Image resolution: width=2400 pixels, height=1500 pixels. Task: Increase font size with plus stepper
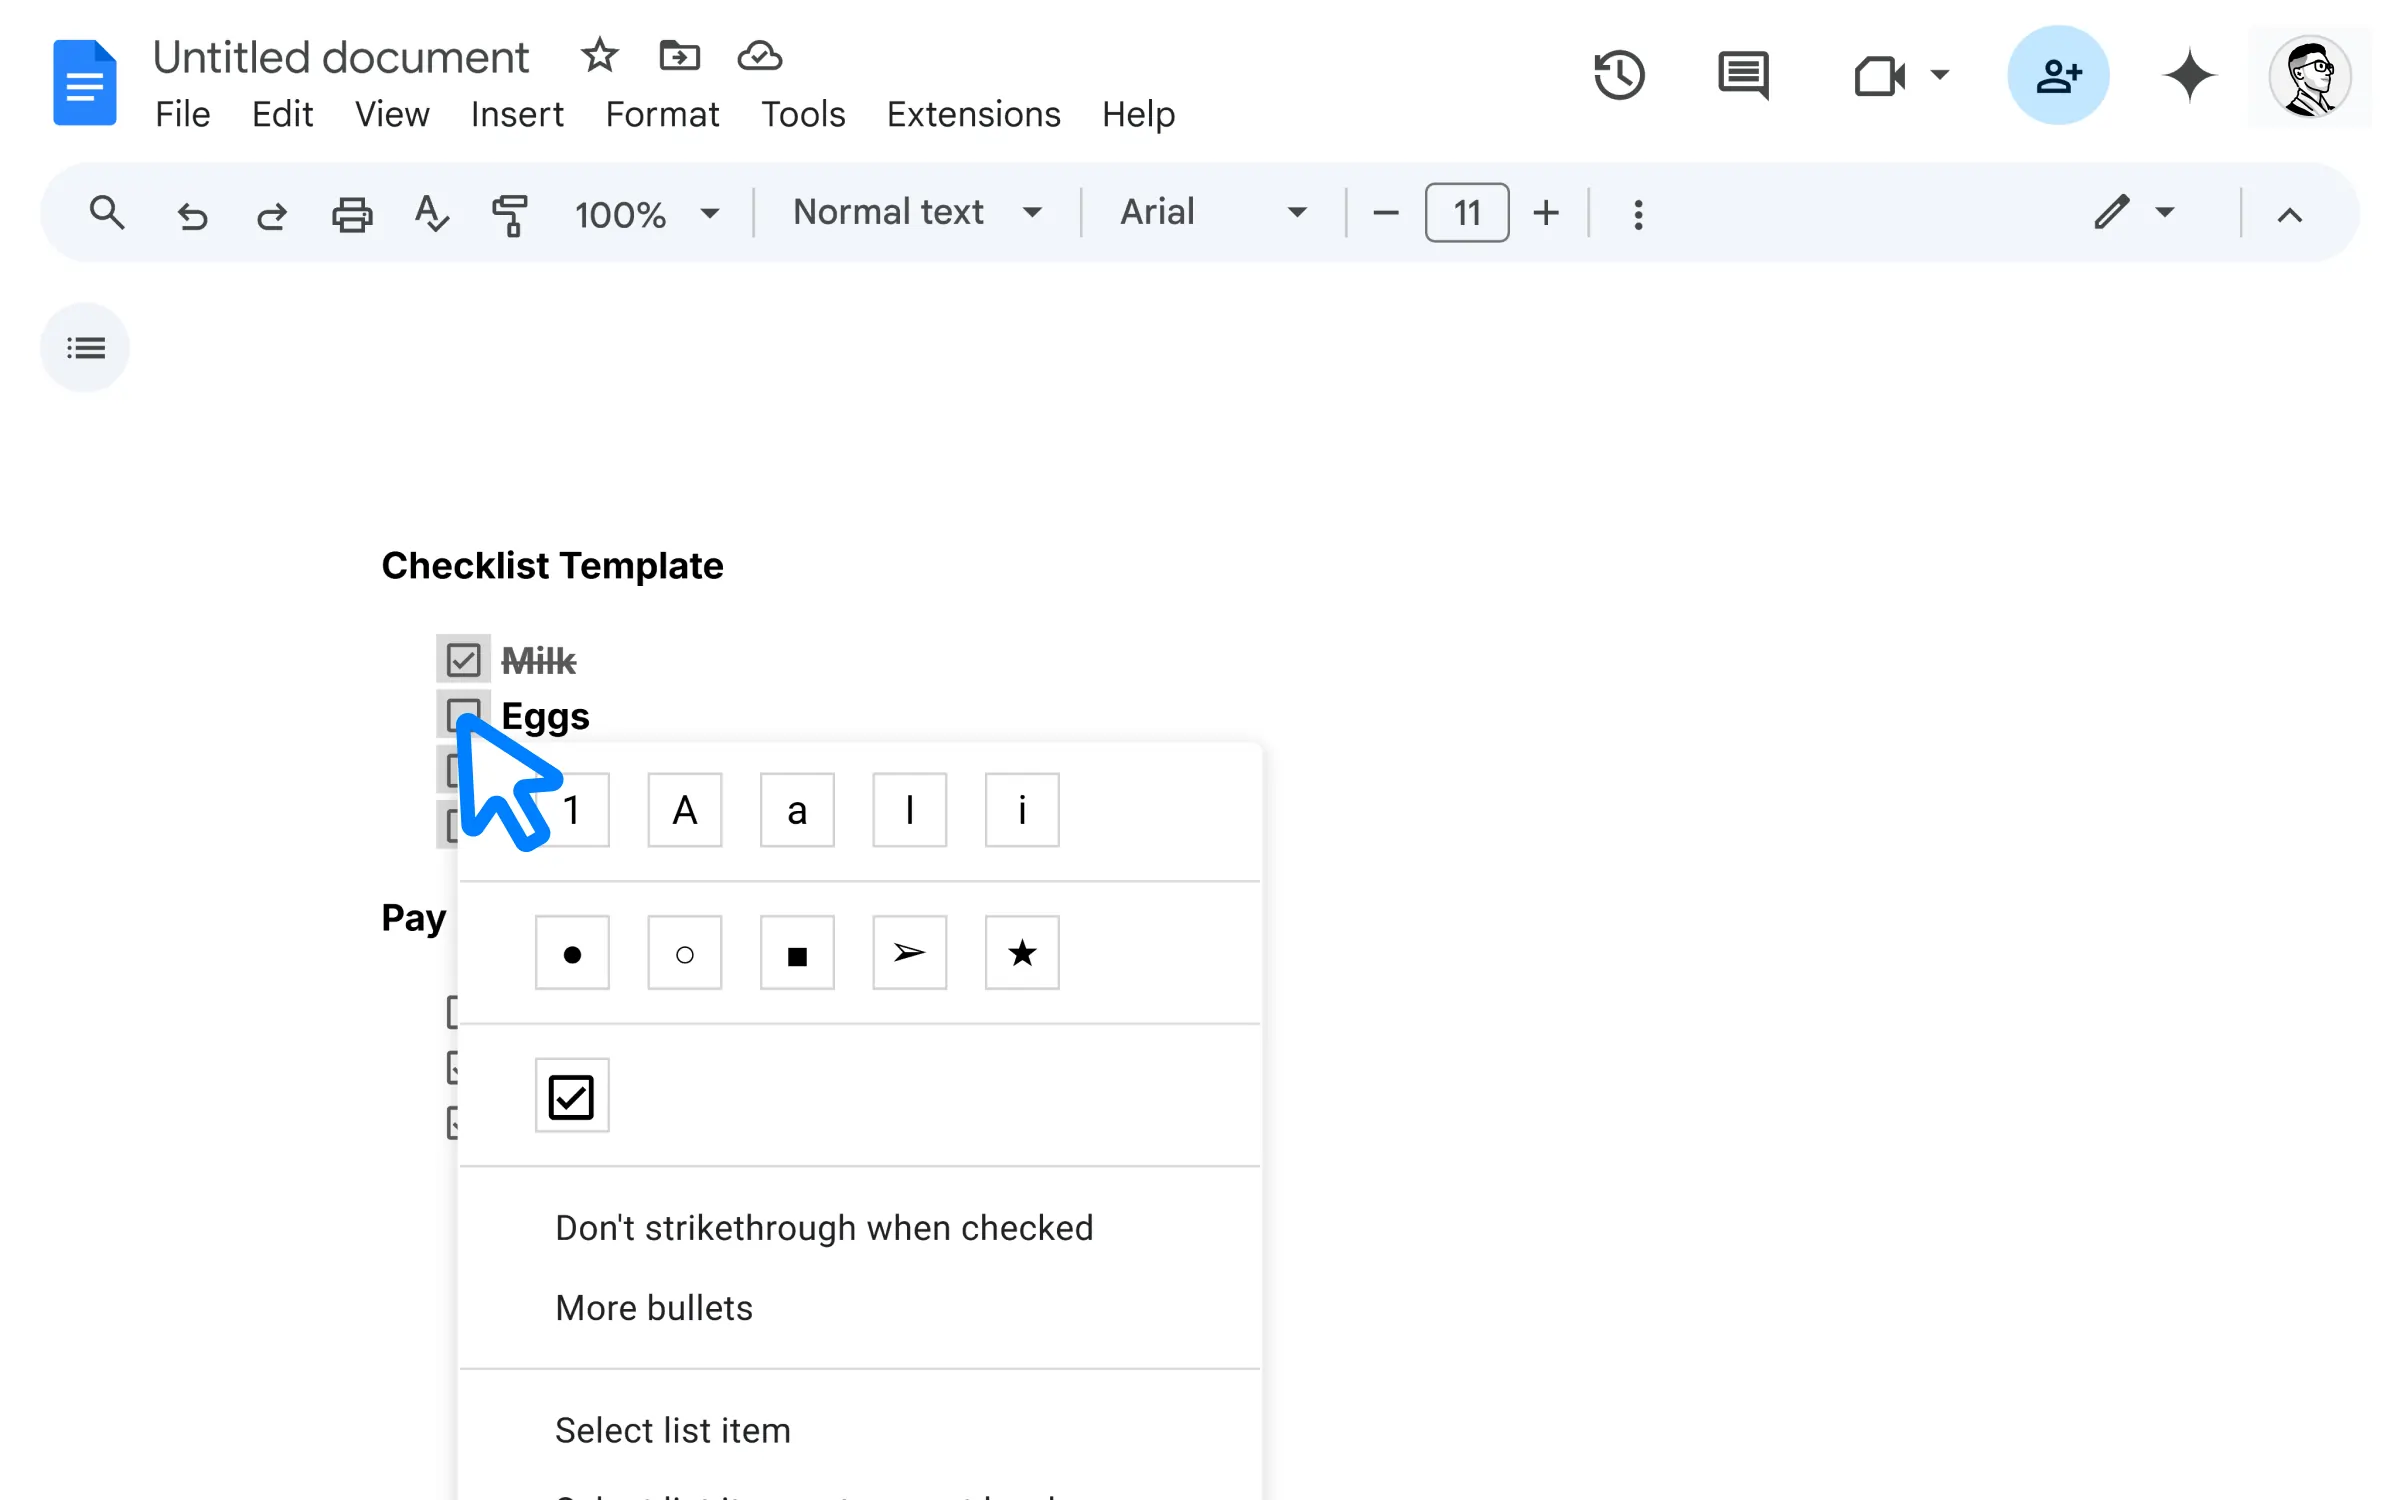coord(1545,213)
